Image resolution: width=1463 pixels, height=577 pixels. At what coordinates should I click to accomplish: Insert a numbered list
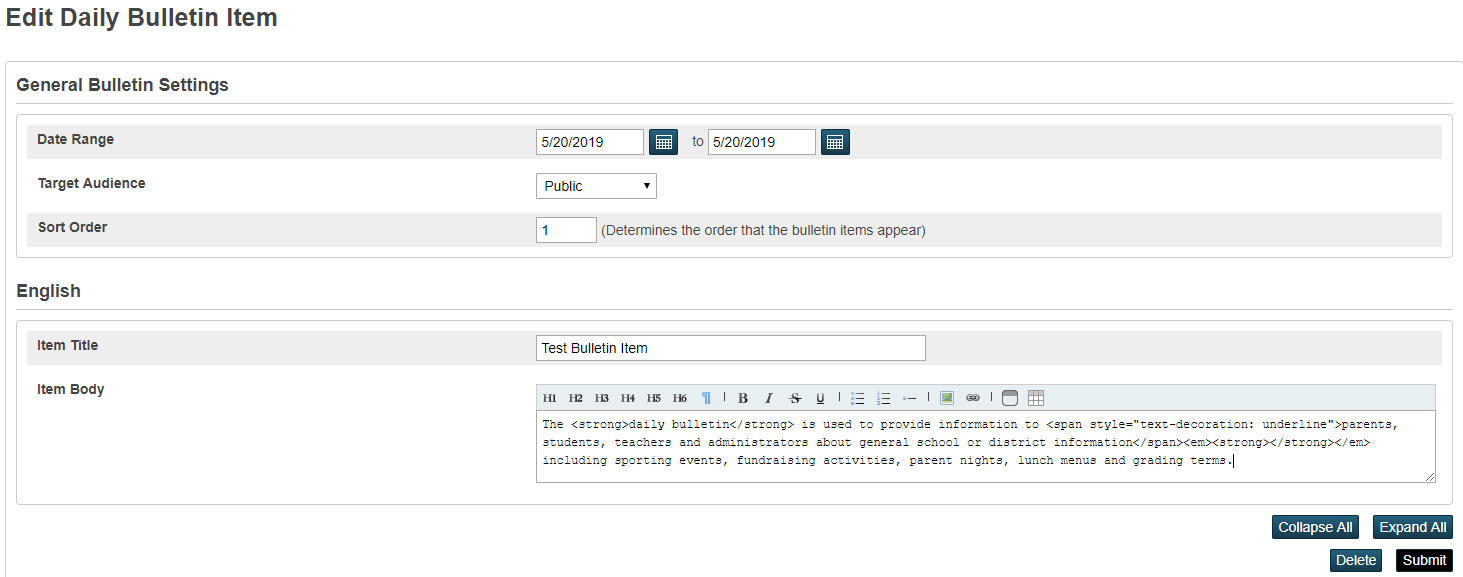pyautogui.click(x=884, y=398)
